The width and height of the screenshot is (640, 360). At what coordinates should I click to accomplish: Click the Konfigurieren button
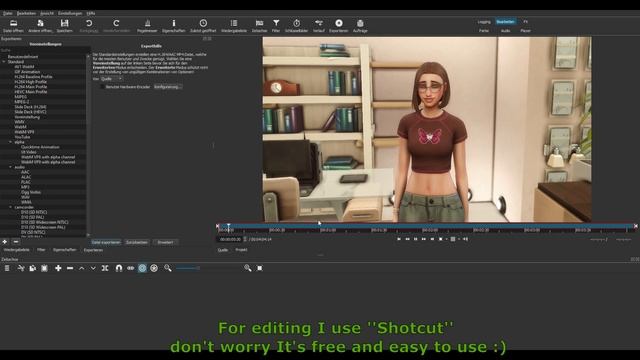pyautogui.click(x=168, y=87)
